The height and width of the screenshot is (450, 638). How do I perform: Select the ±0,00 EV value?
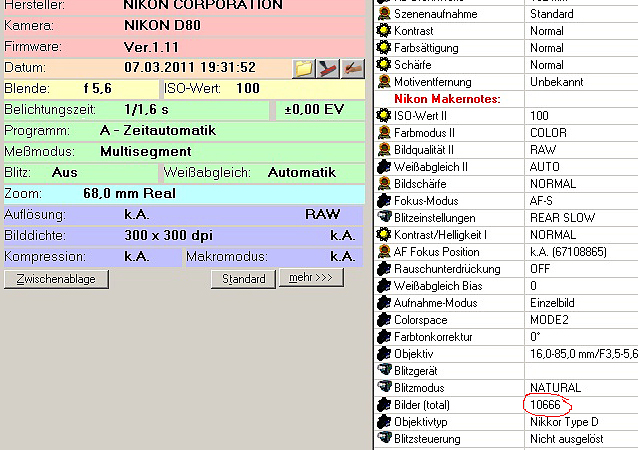click(x=314, y=109)
